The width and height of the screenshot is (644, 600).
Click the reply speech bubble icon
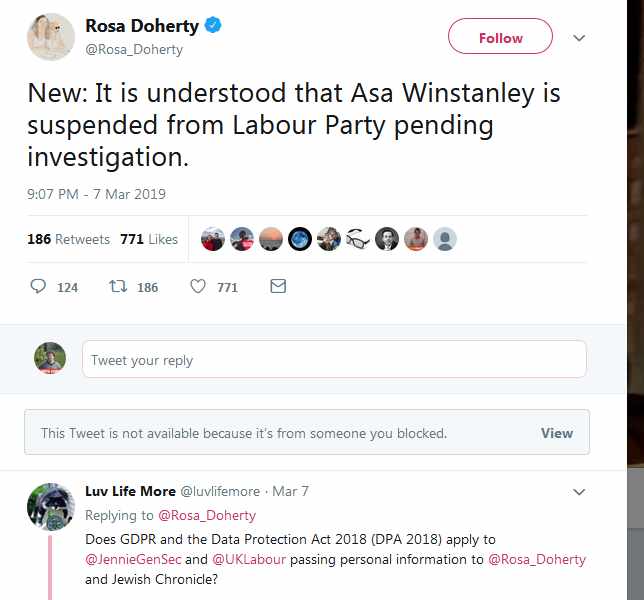39,287
